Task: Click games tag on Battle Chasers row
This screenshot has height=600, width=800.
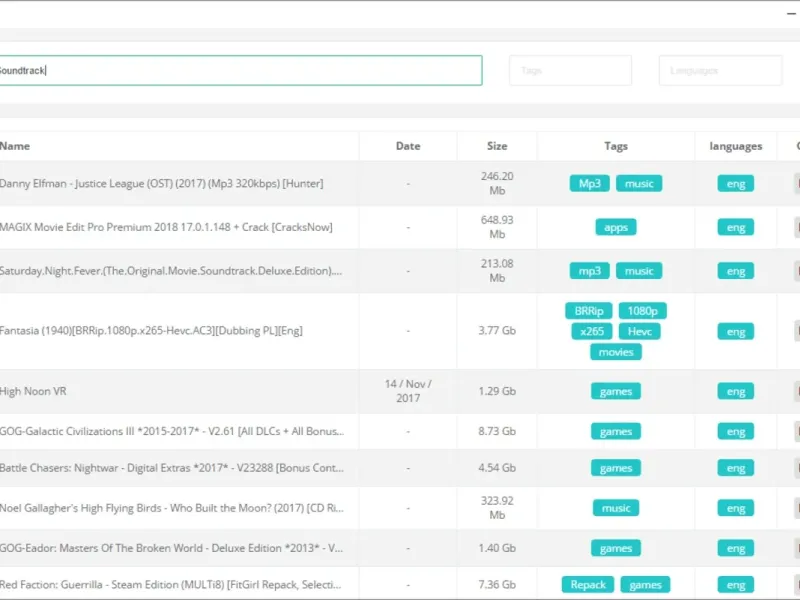Action: click(616, 468)
